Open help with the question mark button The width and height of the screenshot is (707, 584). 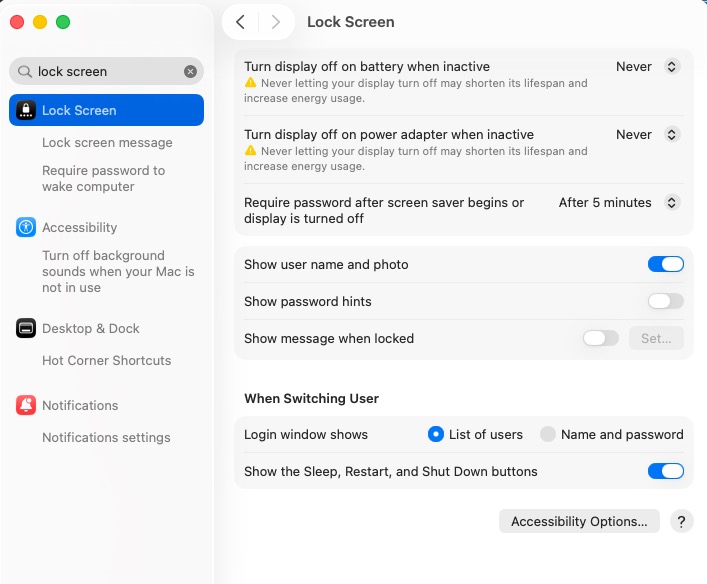681,521
